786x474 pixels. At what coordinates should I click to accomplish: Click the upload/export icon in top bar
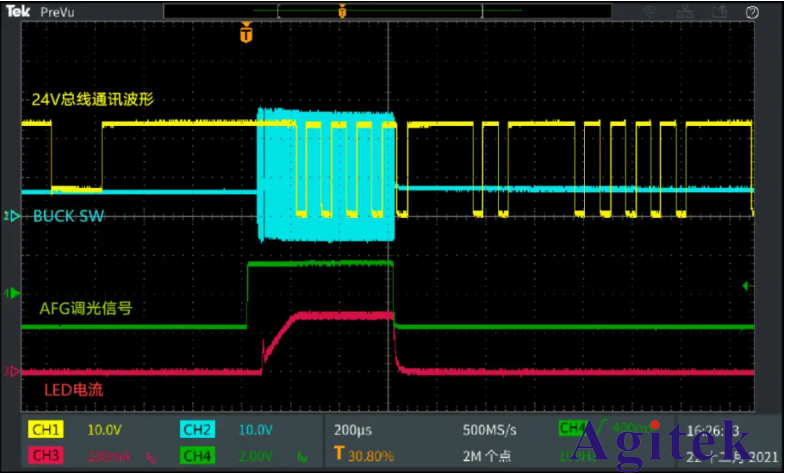click(722, 13)
